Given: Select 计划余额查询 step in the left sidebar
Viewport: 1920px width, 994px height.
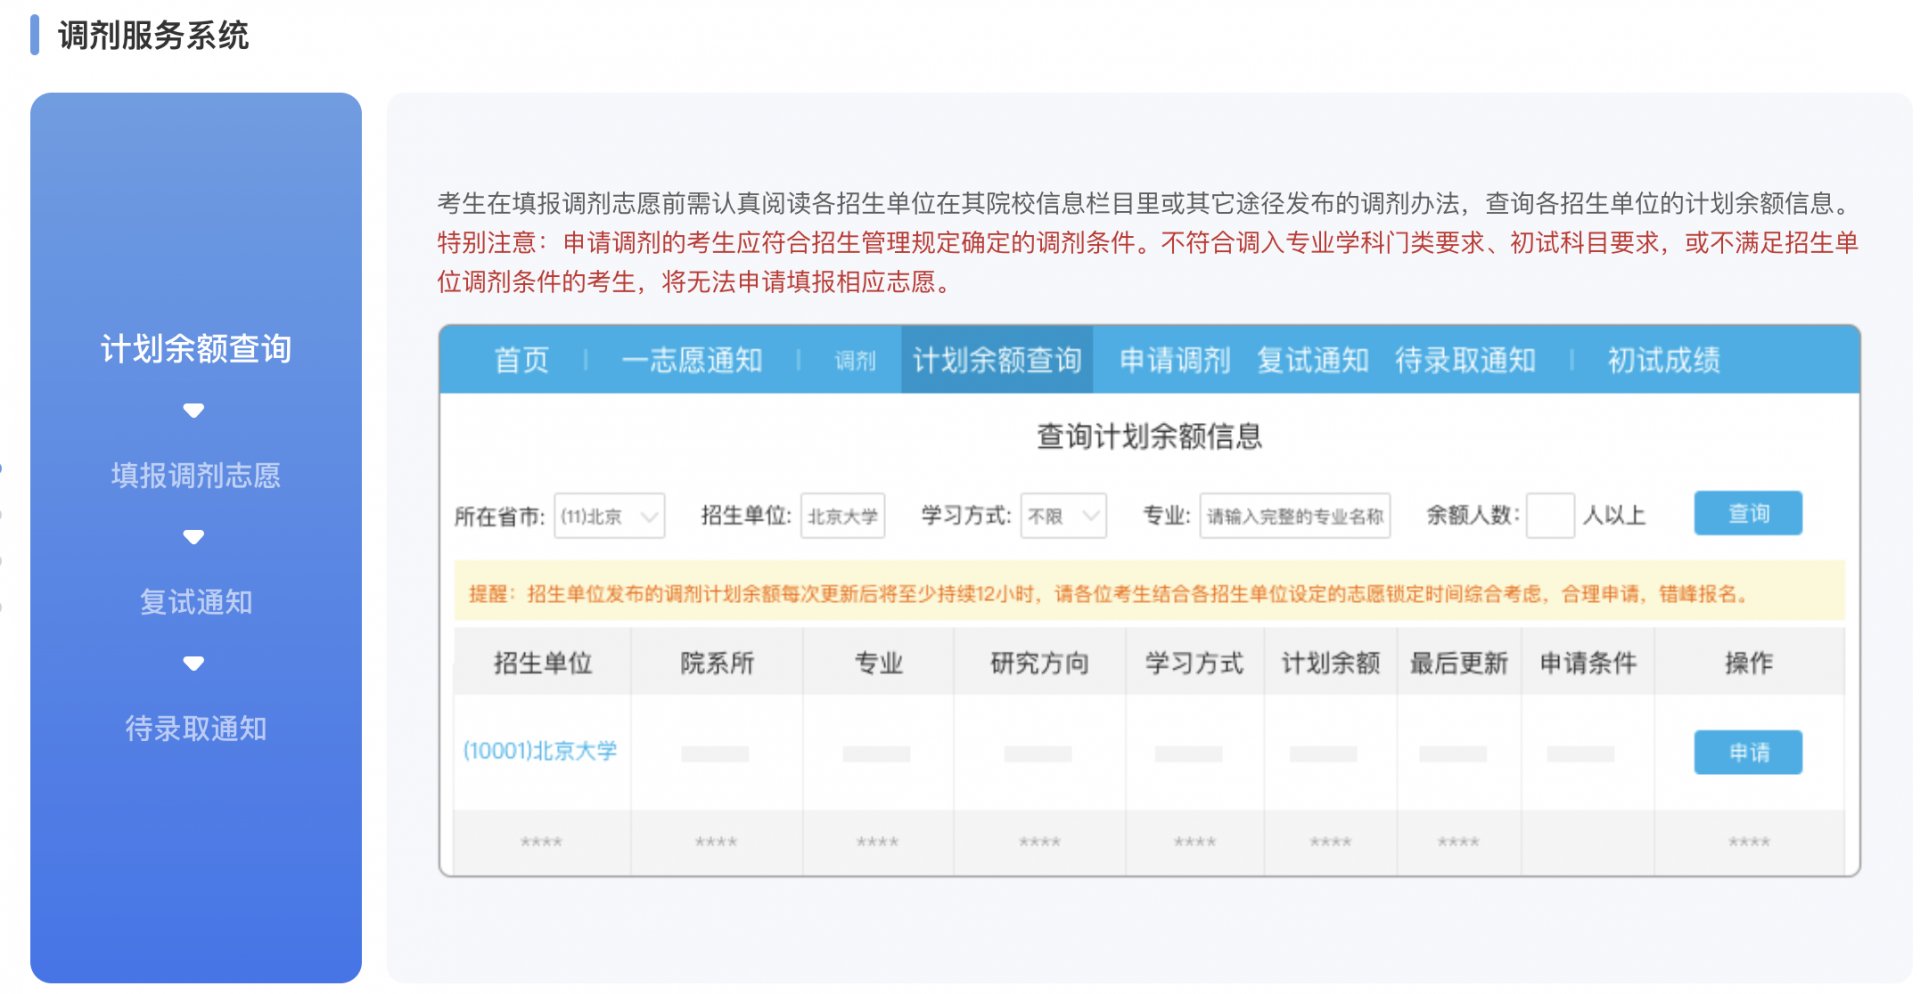Looking at the screenshot, I should coord(196,349).
